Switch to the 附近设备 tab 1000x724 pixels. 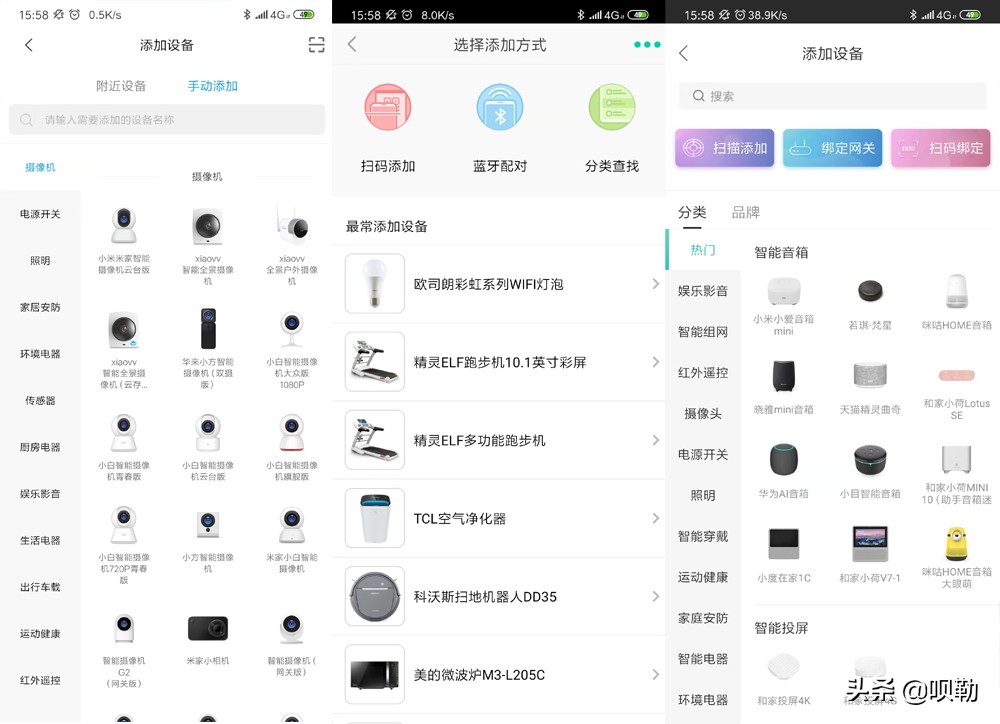pos(120,86)
